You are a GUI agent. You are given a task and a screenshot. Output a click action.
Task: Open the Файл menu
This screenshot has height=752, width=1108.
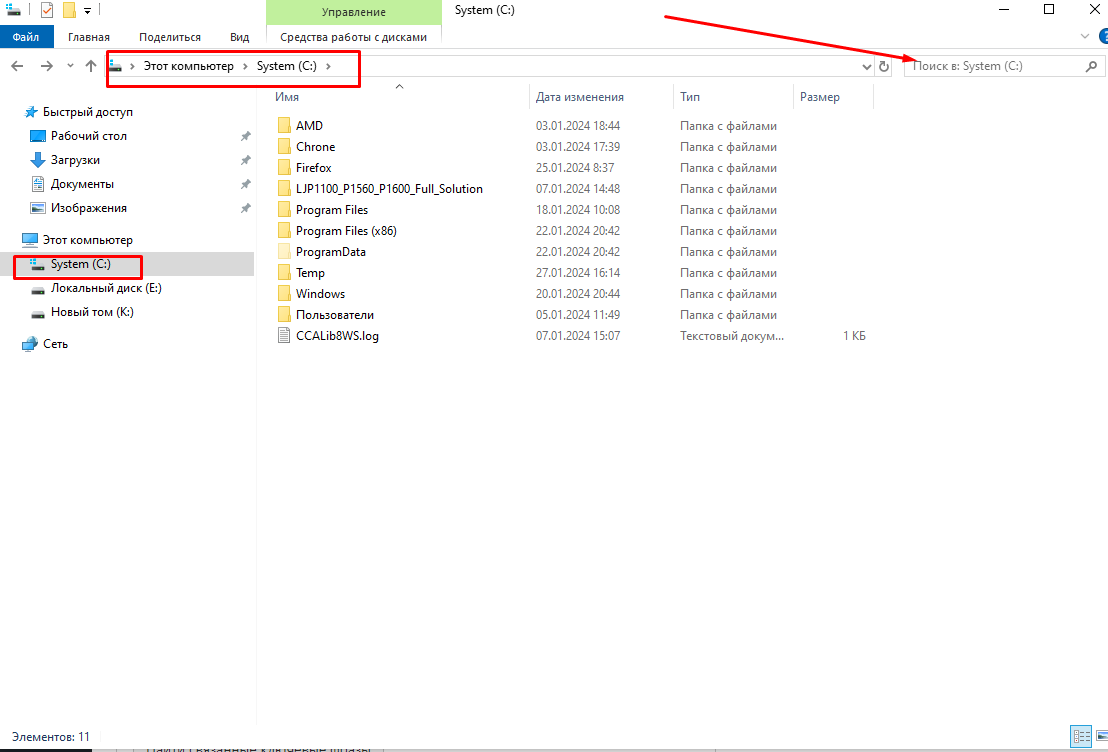point(26,37)
